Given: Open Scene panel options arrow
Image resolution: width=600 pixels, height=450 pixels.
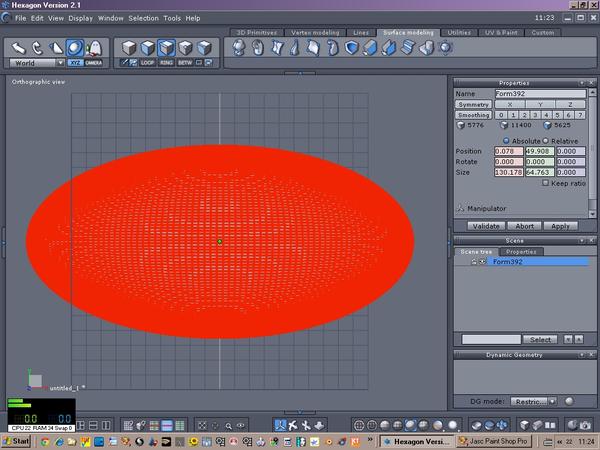Looking at the screenshot, I should pyautogui.click(x=582, y=240).
